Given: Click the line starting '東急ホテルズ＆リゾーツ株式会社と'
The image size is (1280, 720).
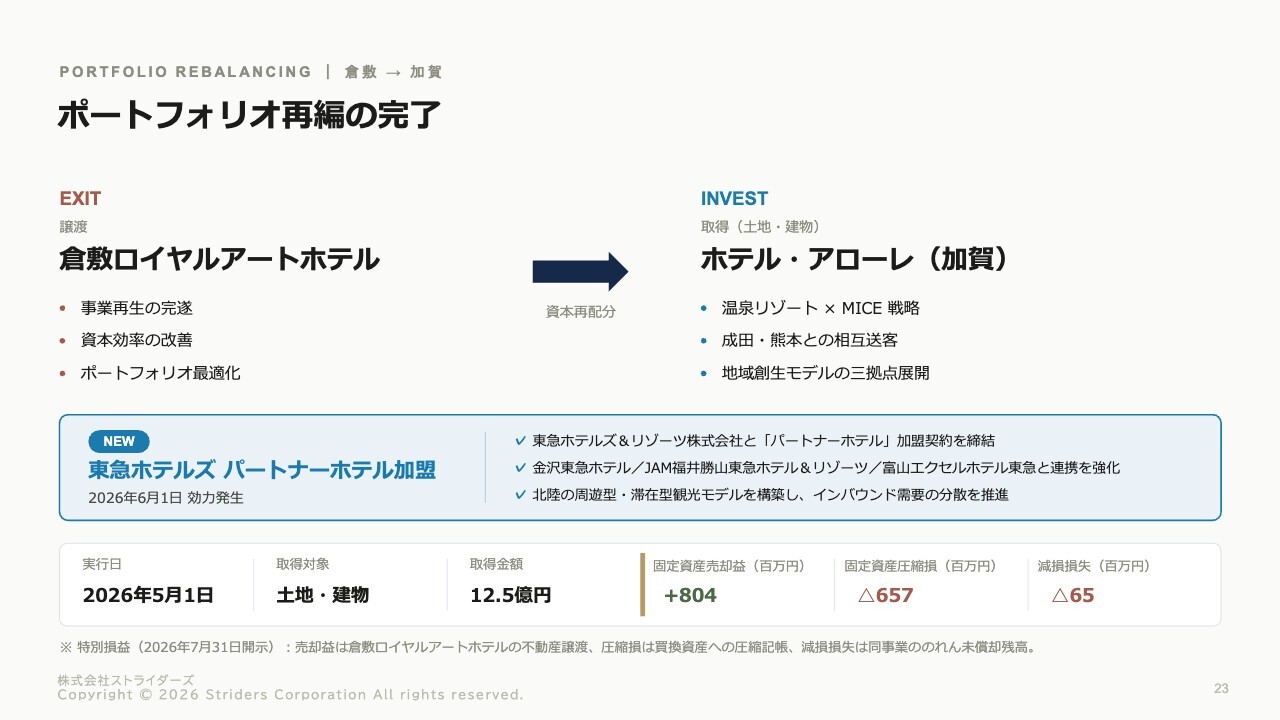Looking at the screenshot, I should pos(764,440).
